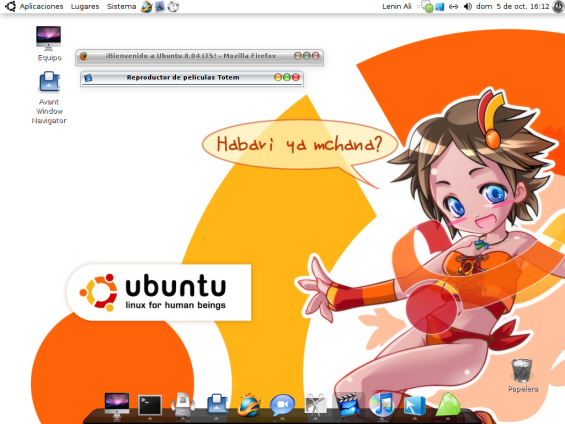Open the clapperboard movie player in dock

[348, 405]
